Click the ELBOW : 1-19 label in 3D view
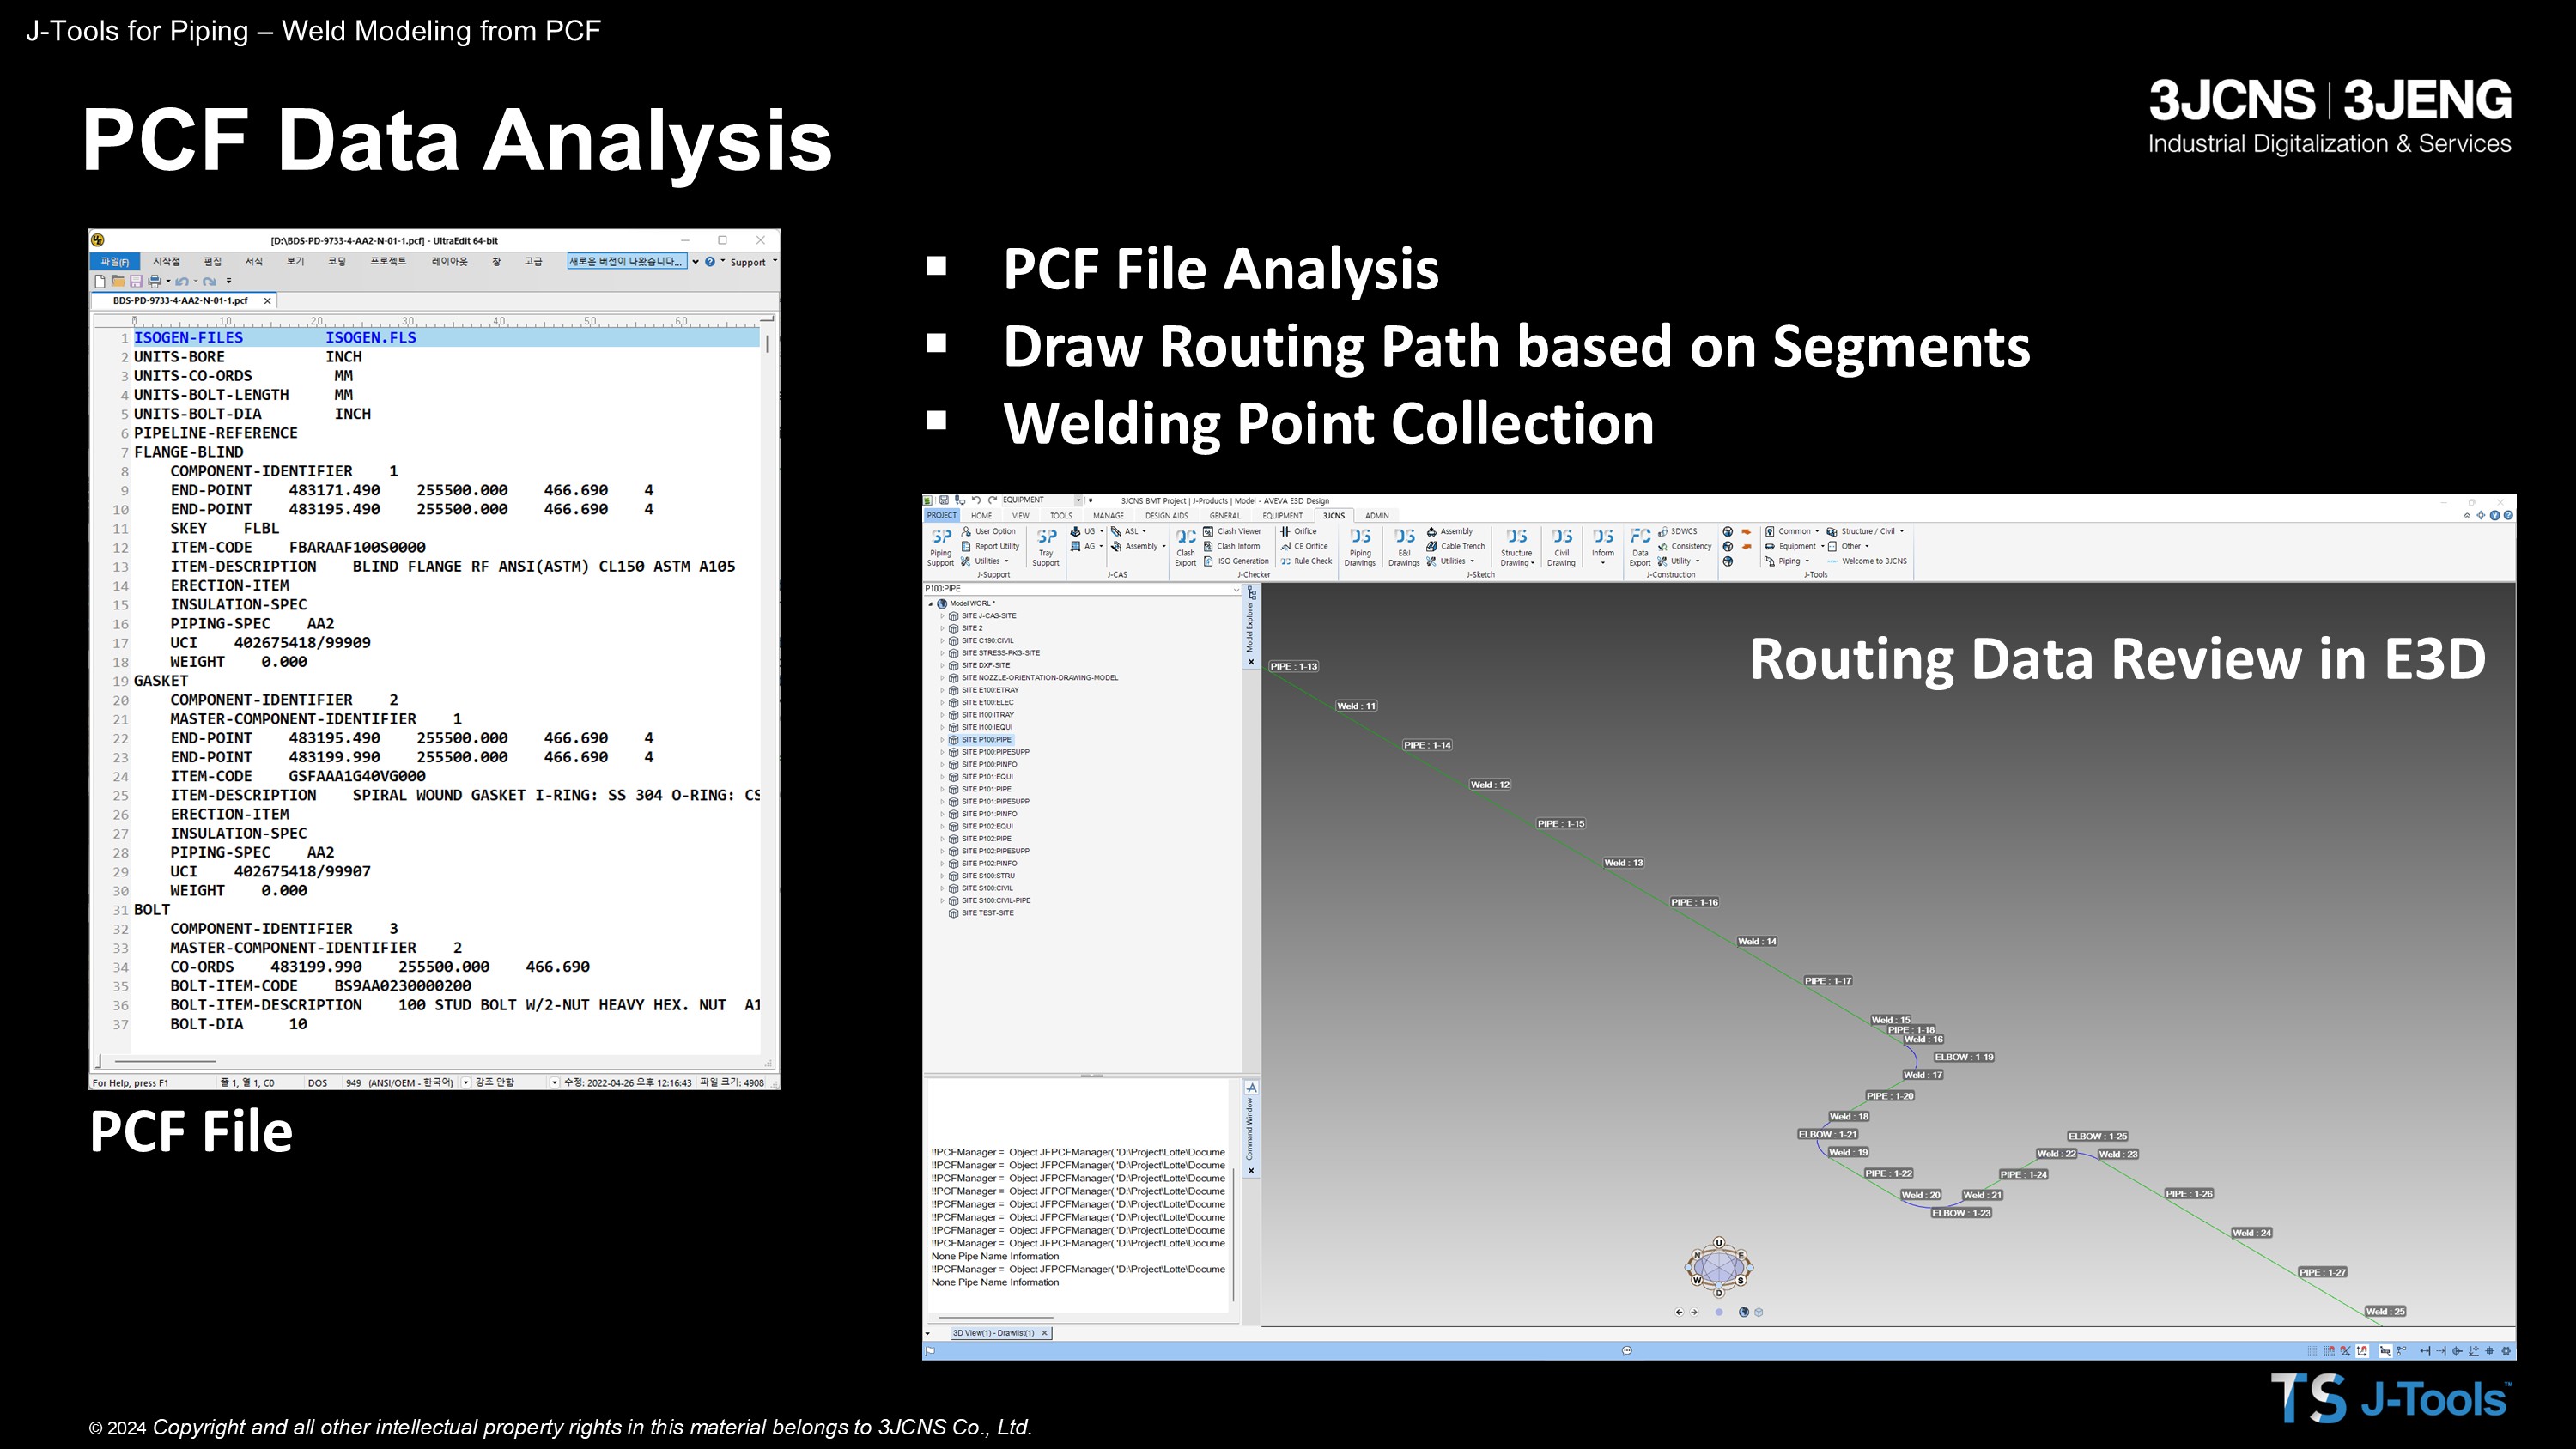Screen dimensions: 2576x1449 pos(1963,1057)
